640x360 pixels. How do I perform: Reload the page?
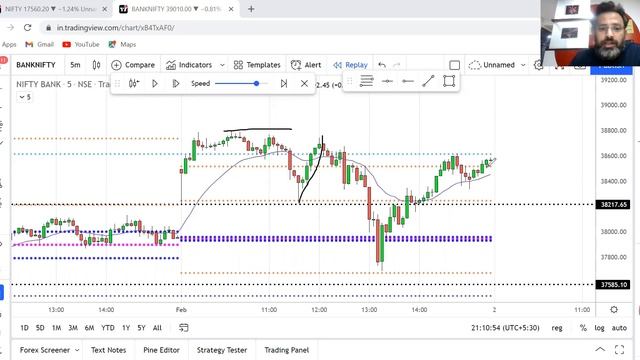pos(27,28)
